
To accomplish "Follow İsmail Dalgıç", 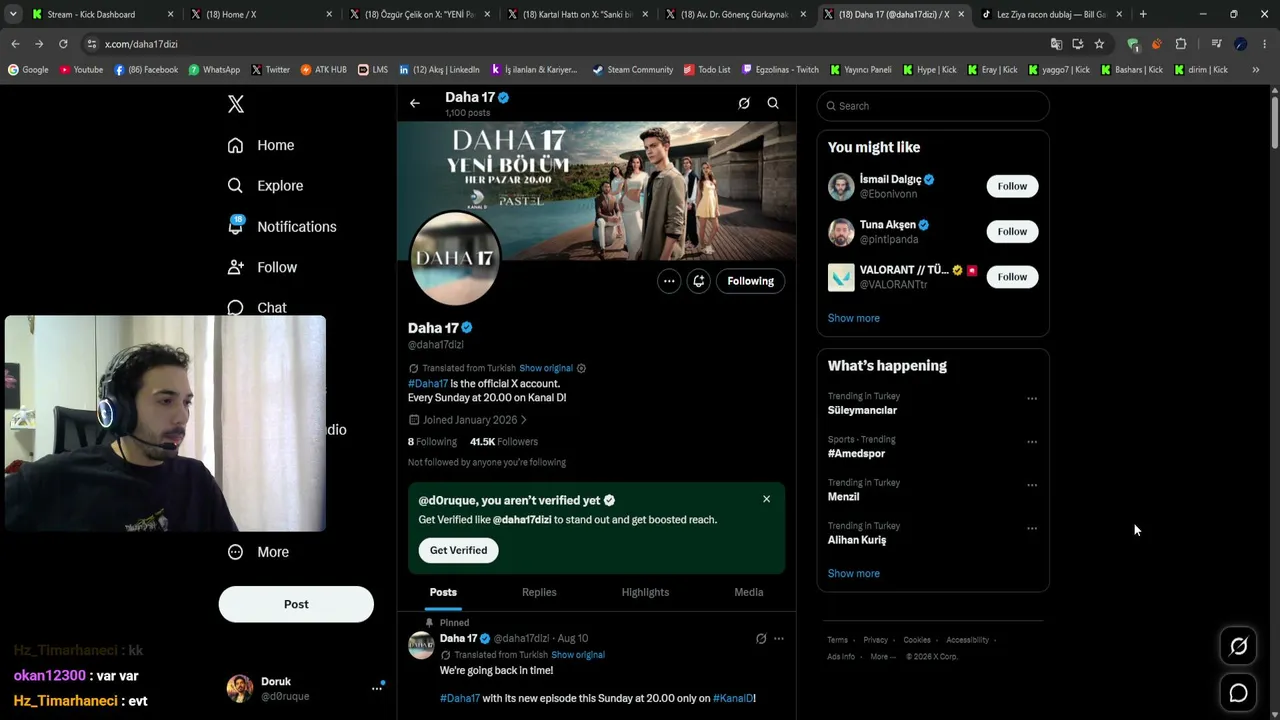I will click(1012, 186).
